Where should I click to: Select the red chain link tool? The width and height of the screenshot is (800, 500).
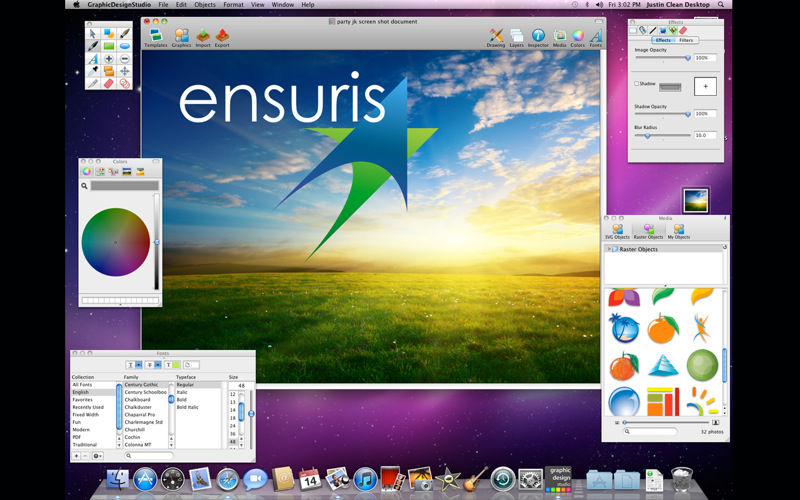[124, 83]
